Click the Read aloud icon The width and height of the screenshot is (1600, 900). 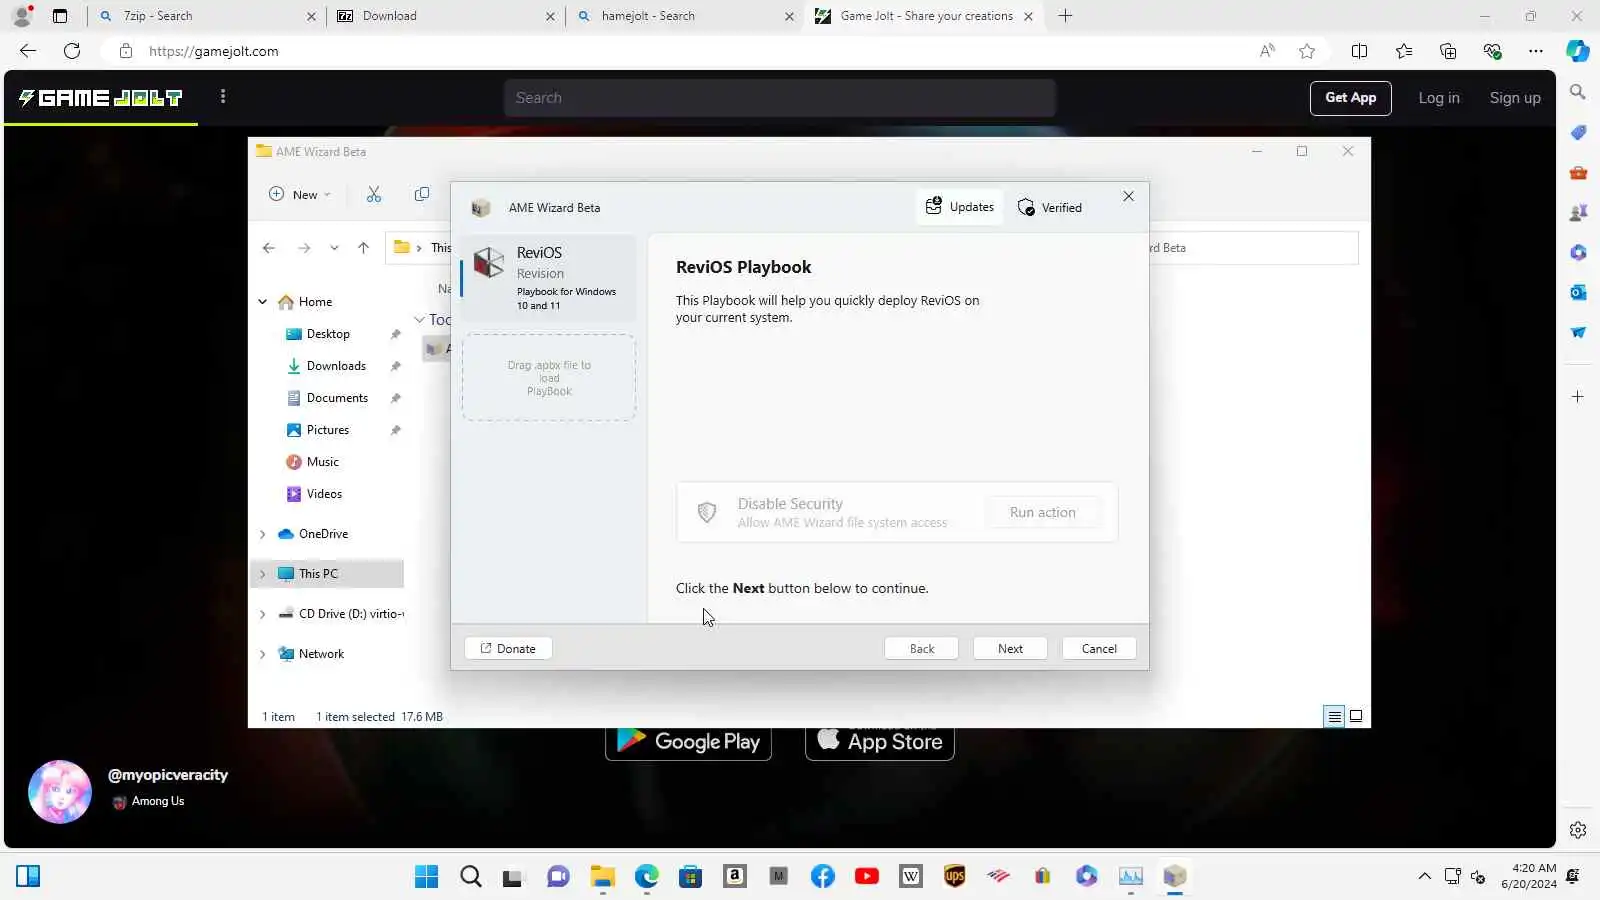1267,51
